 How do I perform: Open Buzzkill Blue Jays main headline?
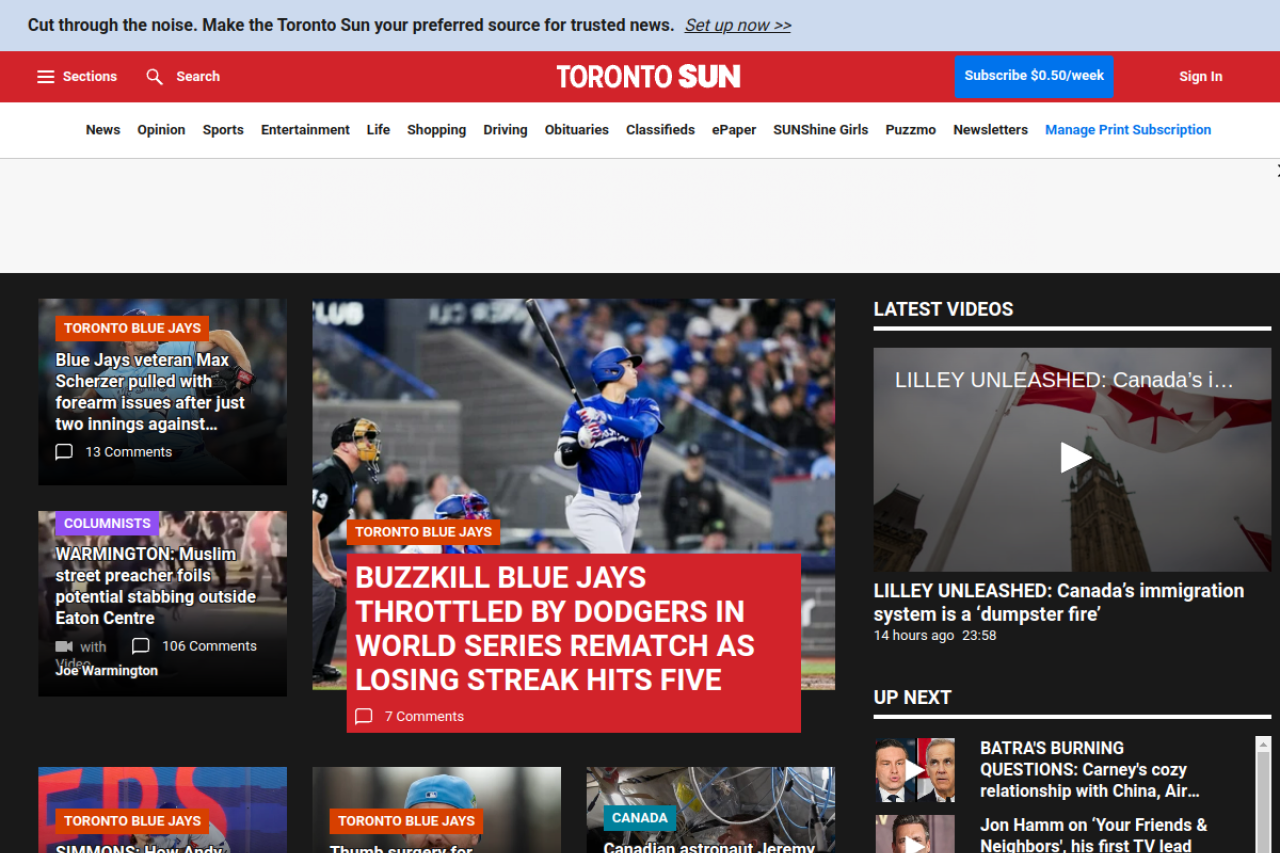[555, 629]
